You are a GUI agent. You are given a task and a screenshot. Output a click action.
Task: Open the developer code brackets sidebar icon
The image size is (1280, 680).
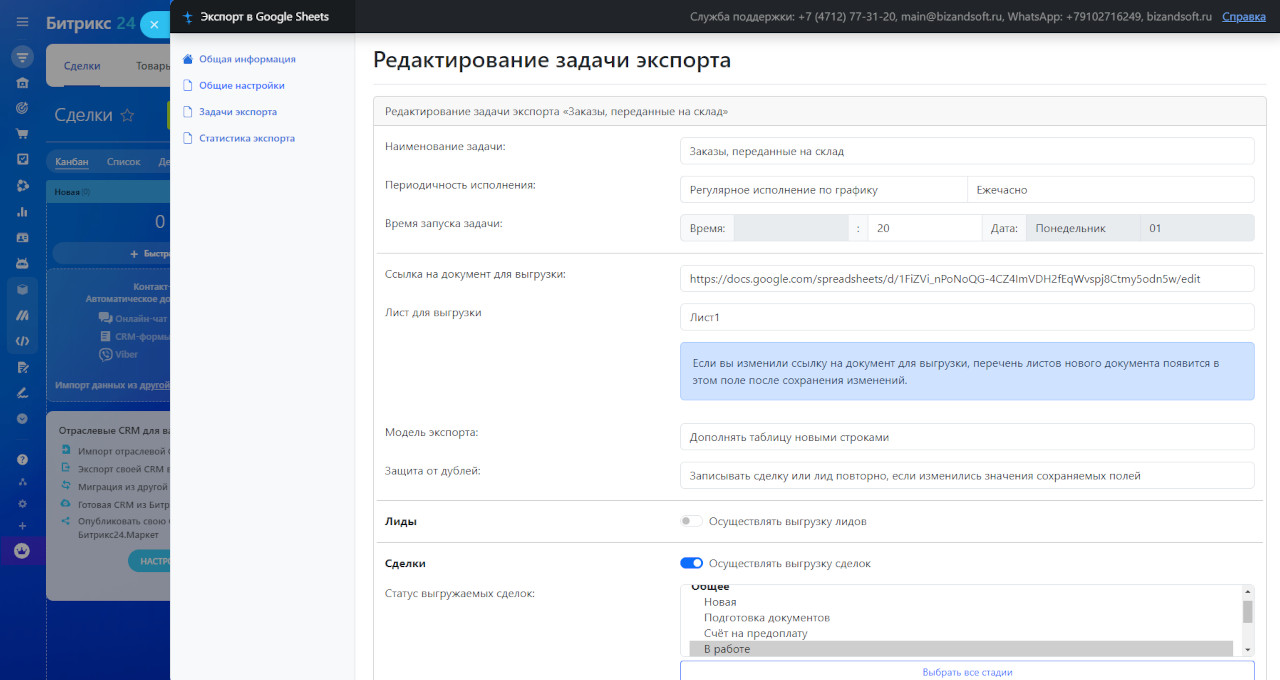pyautogui.click(x=22, y=341)
